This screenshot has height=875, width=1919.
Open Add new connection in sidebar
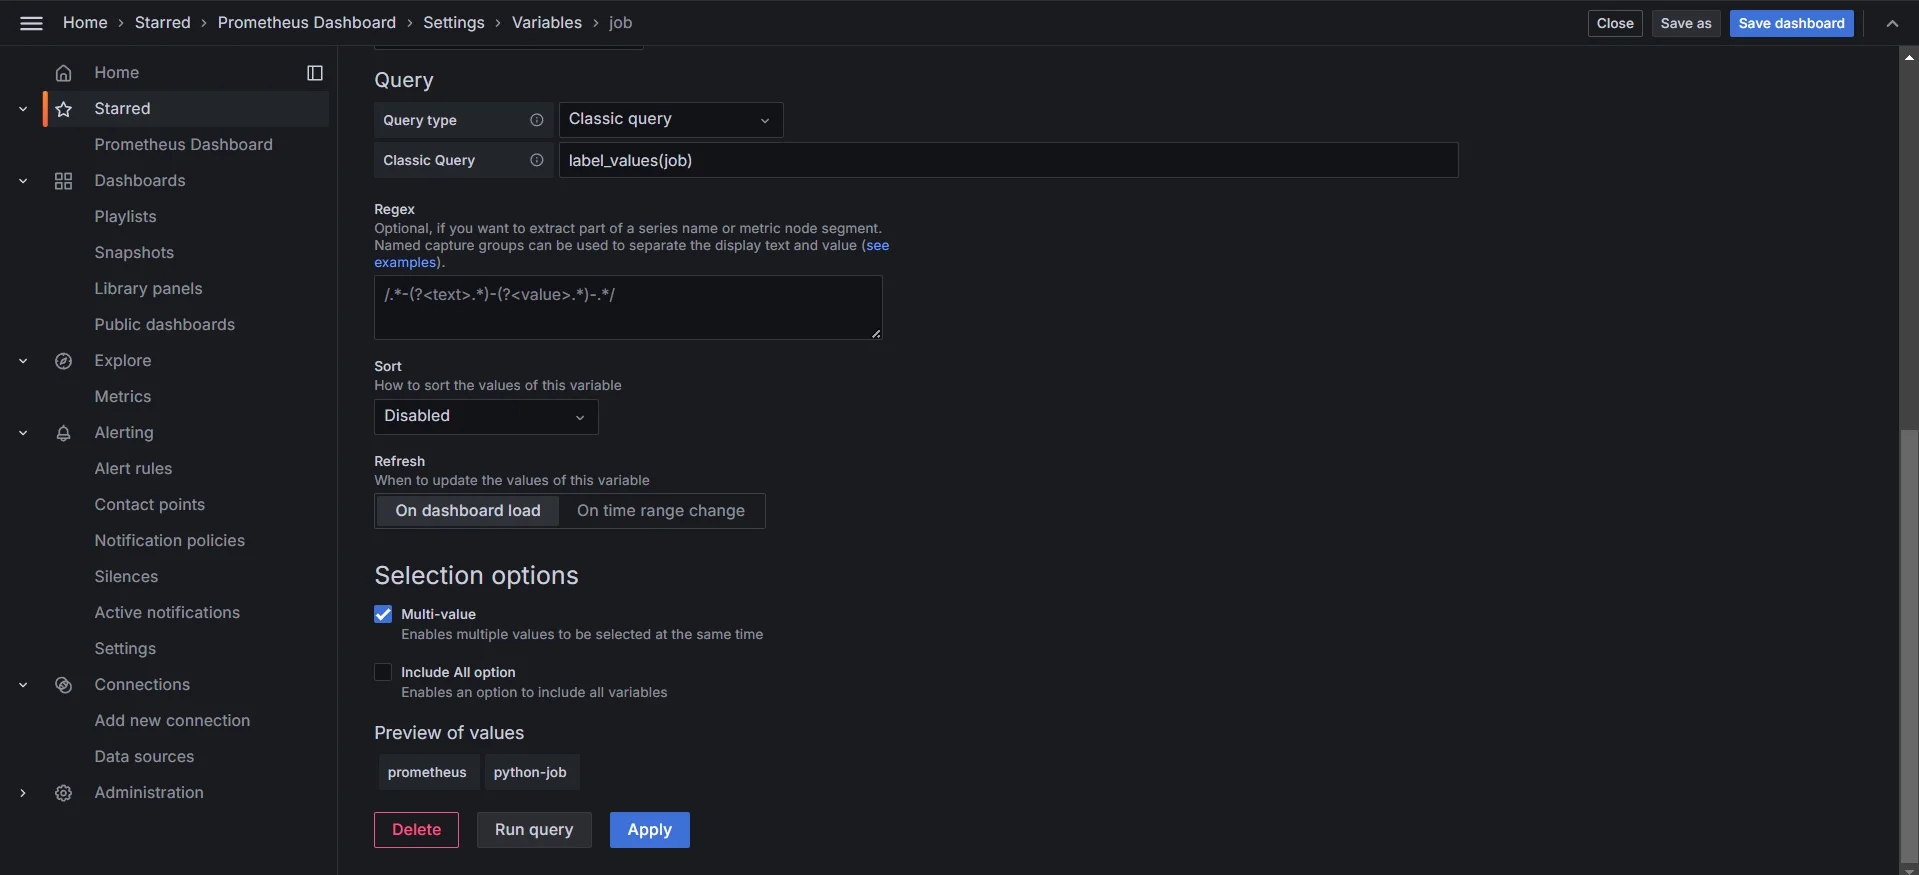pos(172,721)
